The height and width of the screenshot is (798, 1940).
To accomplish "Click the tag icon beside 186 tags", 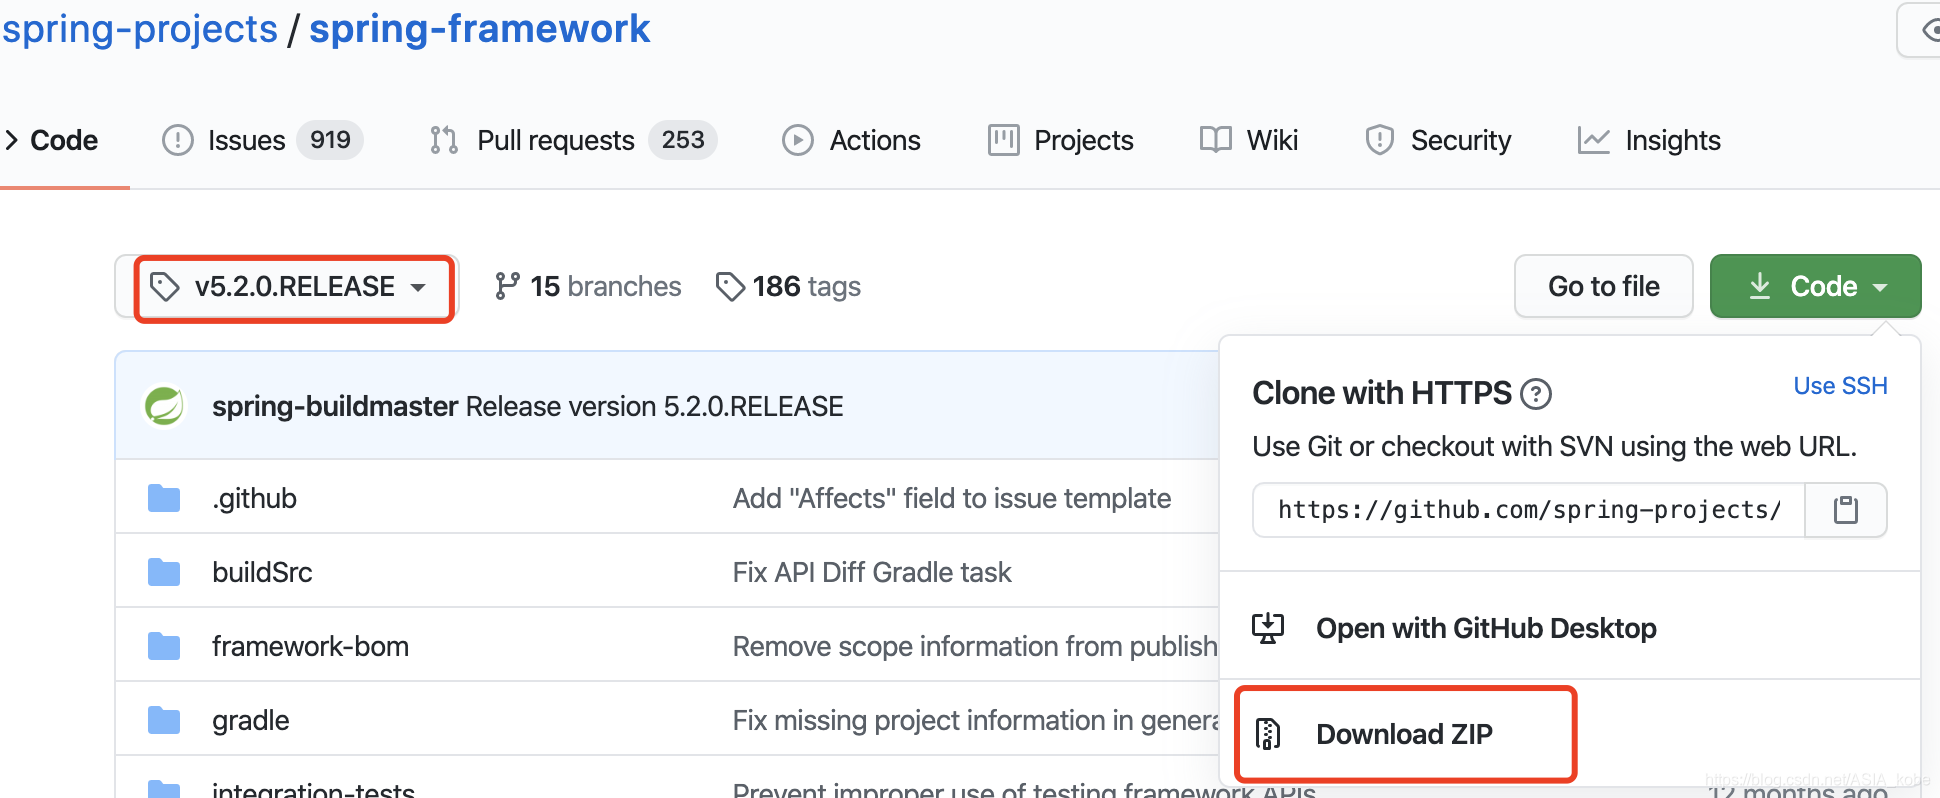I will tap(730, 287).
